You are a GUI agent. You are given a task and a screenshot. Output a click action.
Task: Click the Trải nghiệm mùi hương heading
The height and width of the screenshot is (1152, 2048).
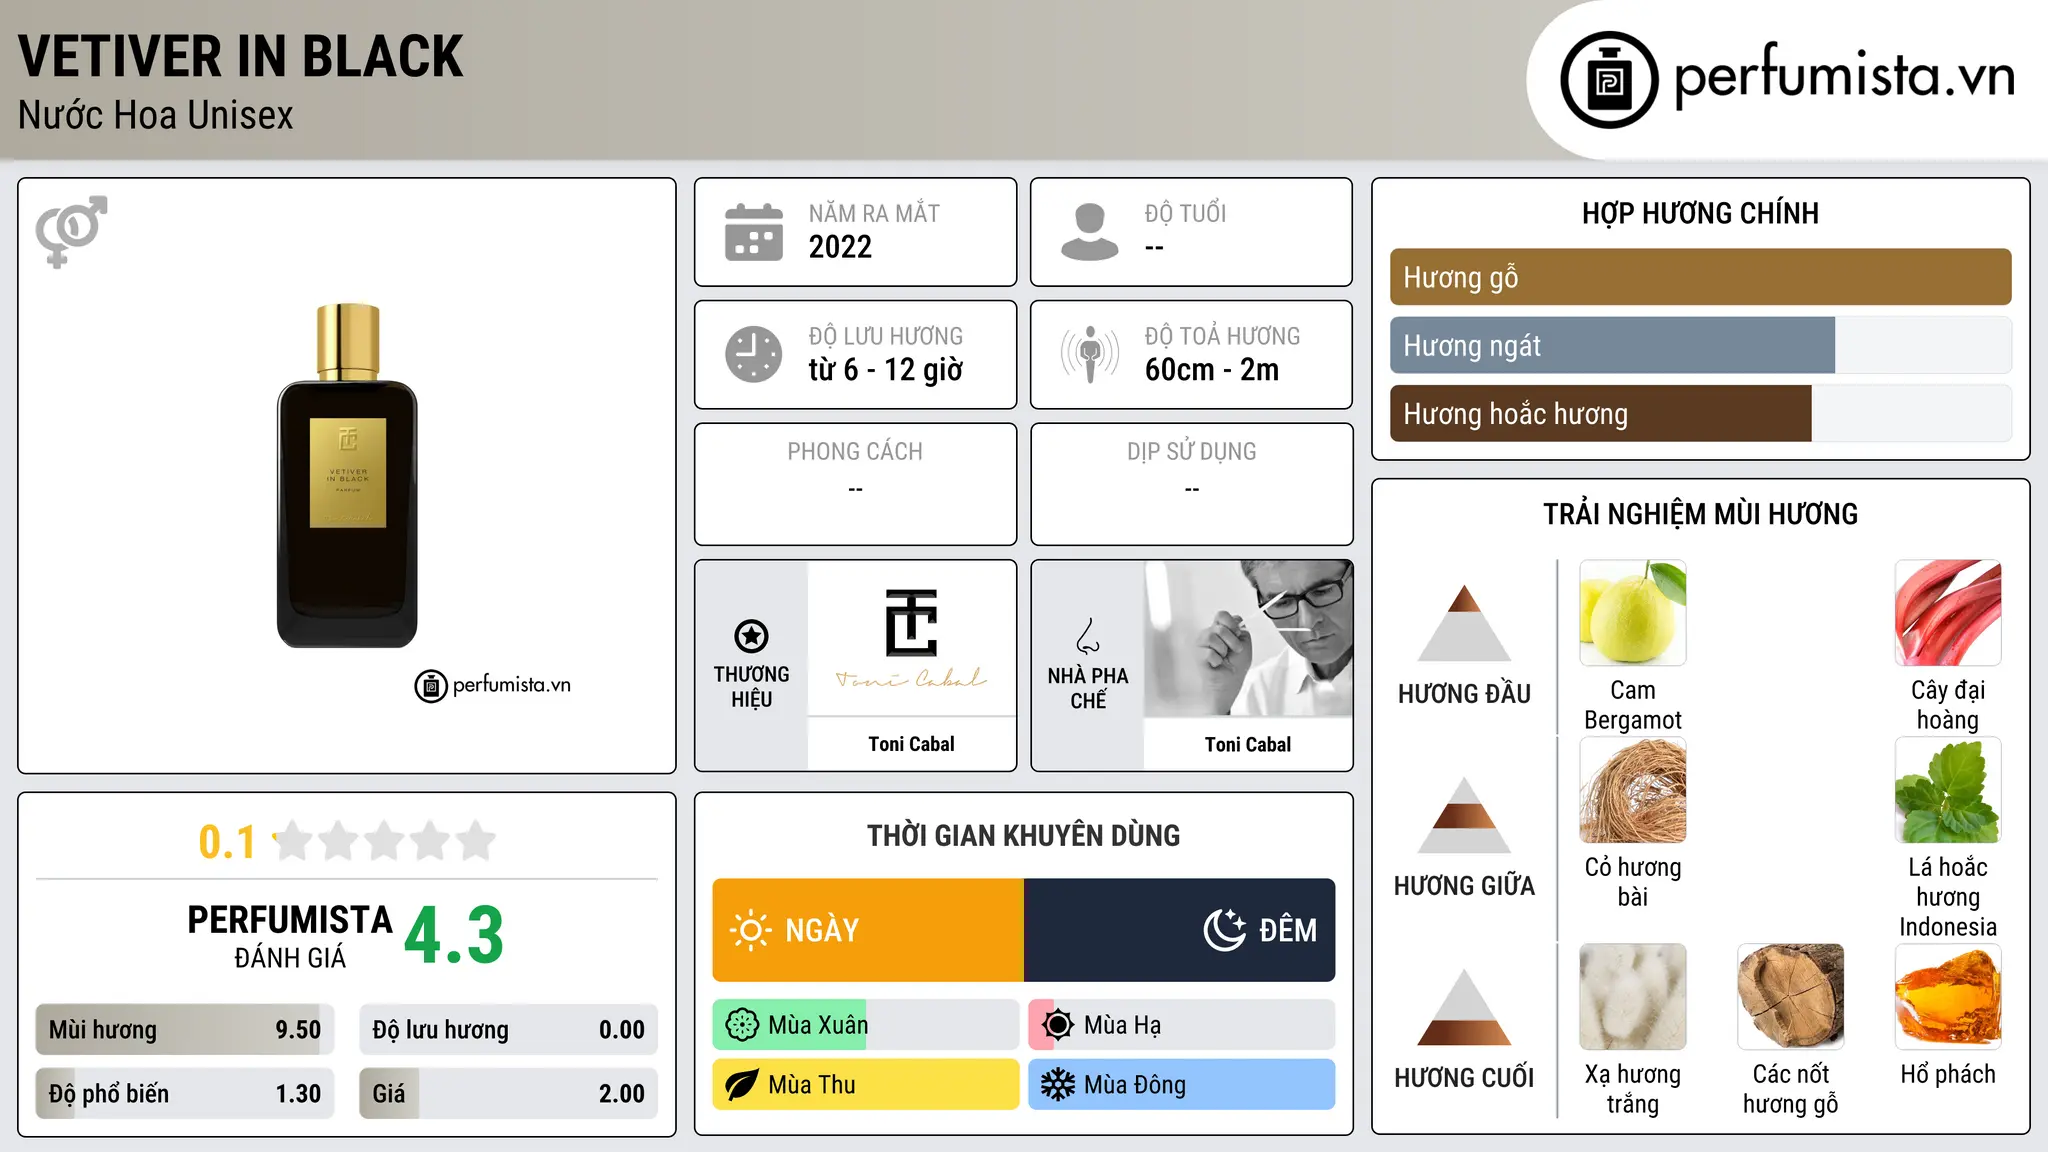(x=1700, y=514)
